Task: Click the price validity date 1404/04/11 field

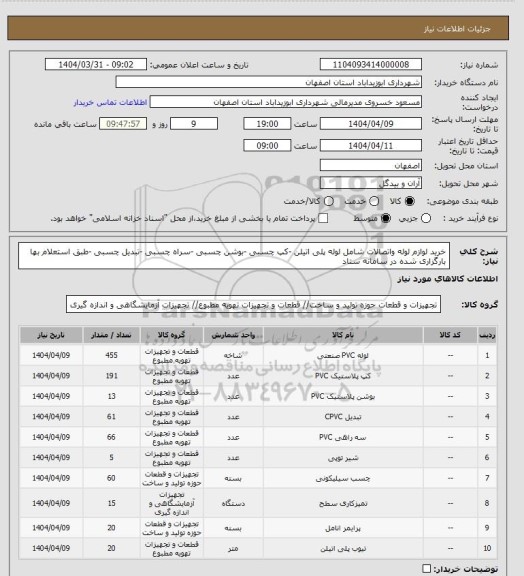Action: click(x=371, y=145)
